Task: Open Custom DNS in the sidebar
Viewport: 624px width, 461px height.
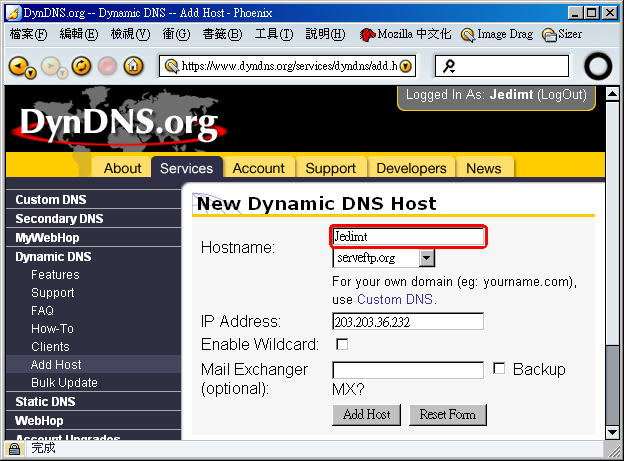Action: point(51,199)
